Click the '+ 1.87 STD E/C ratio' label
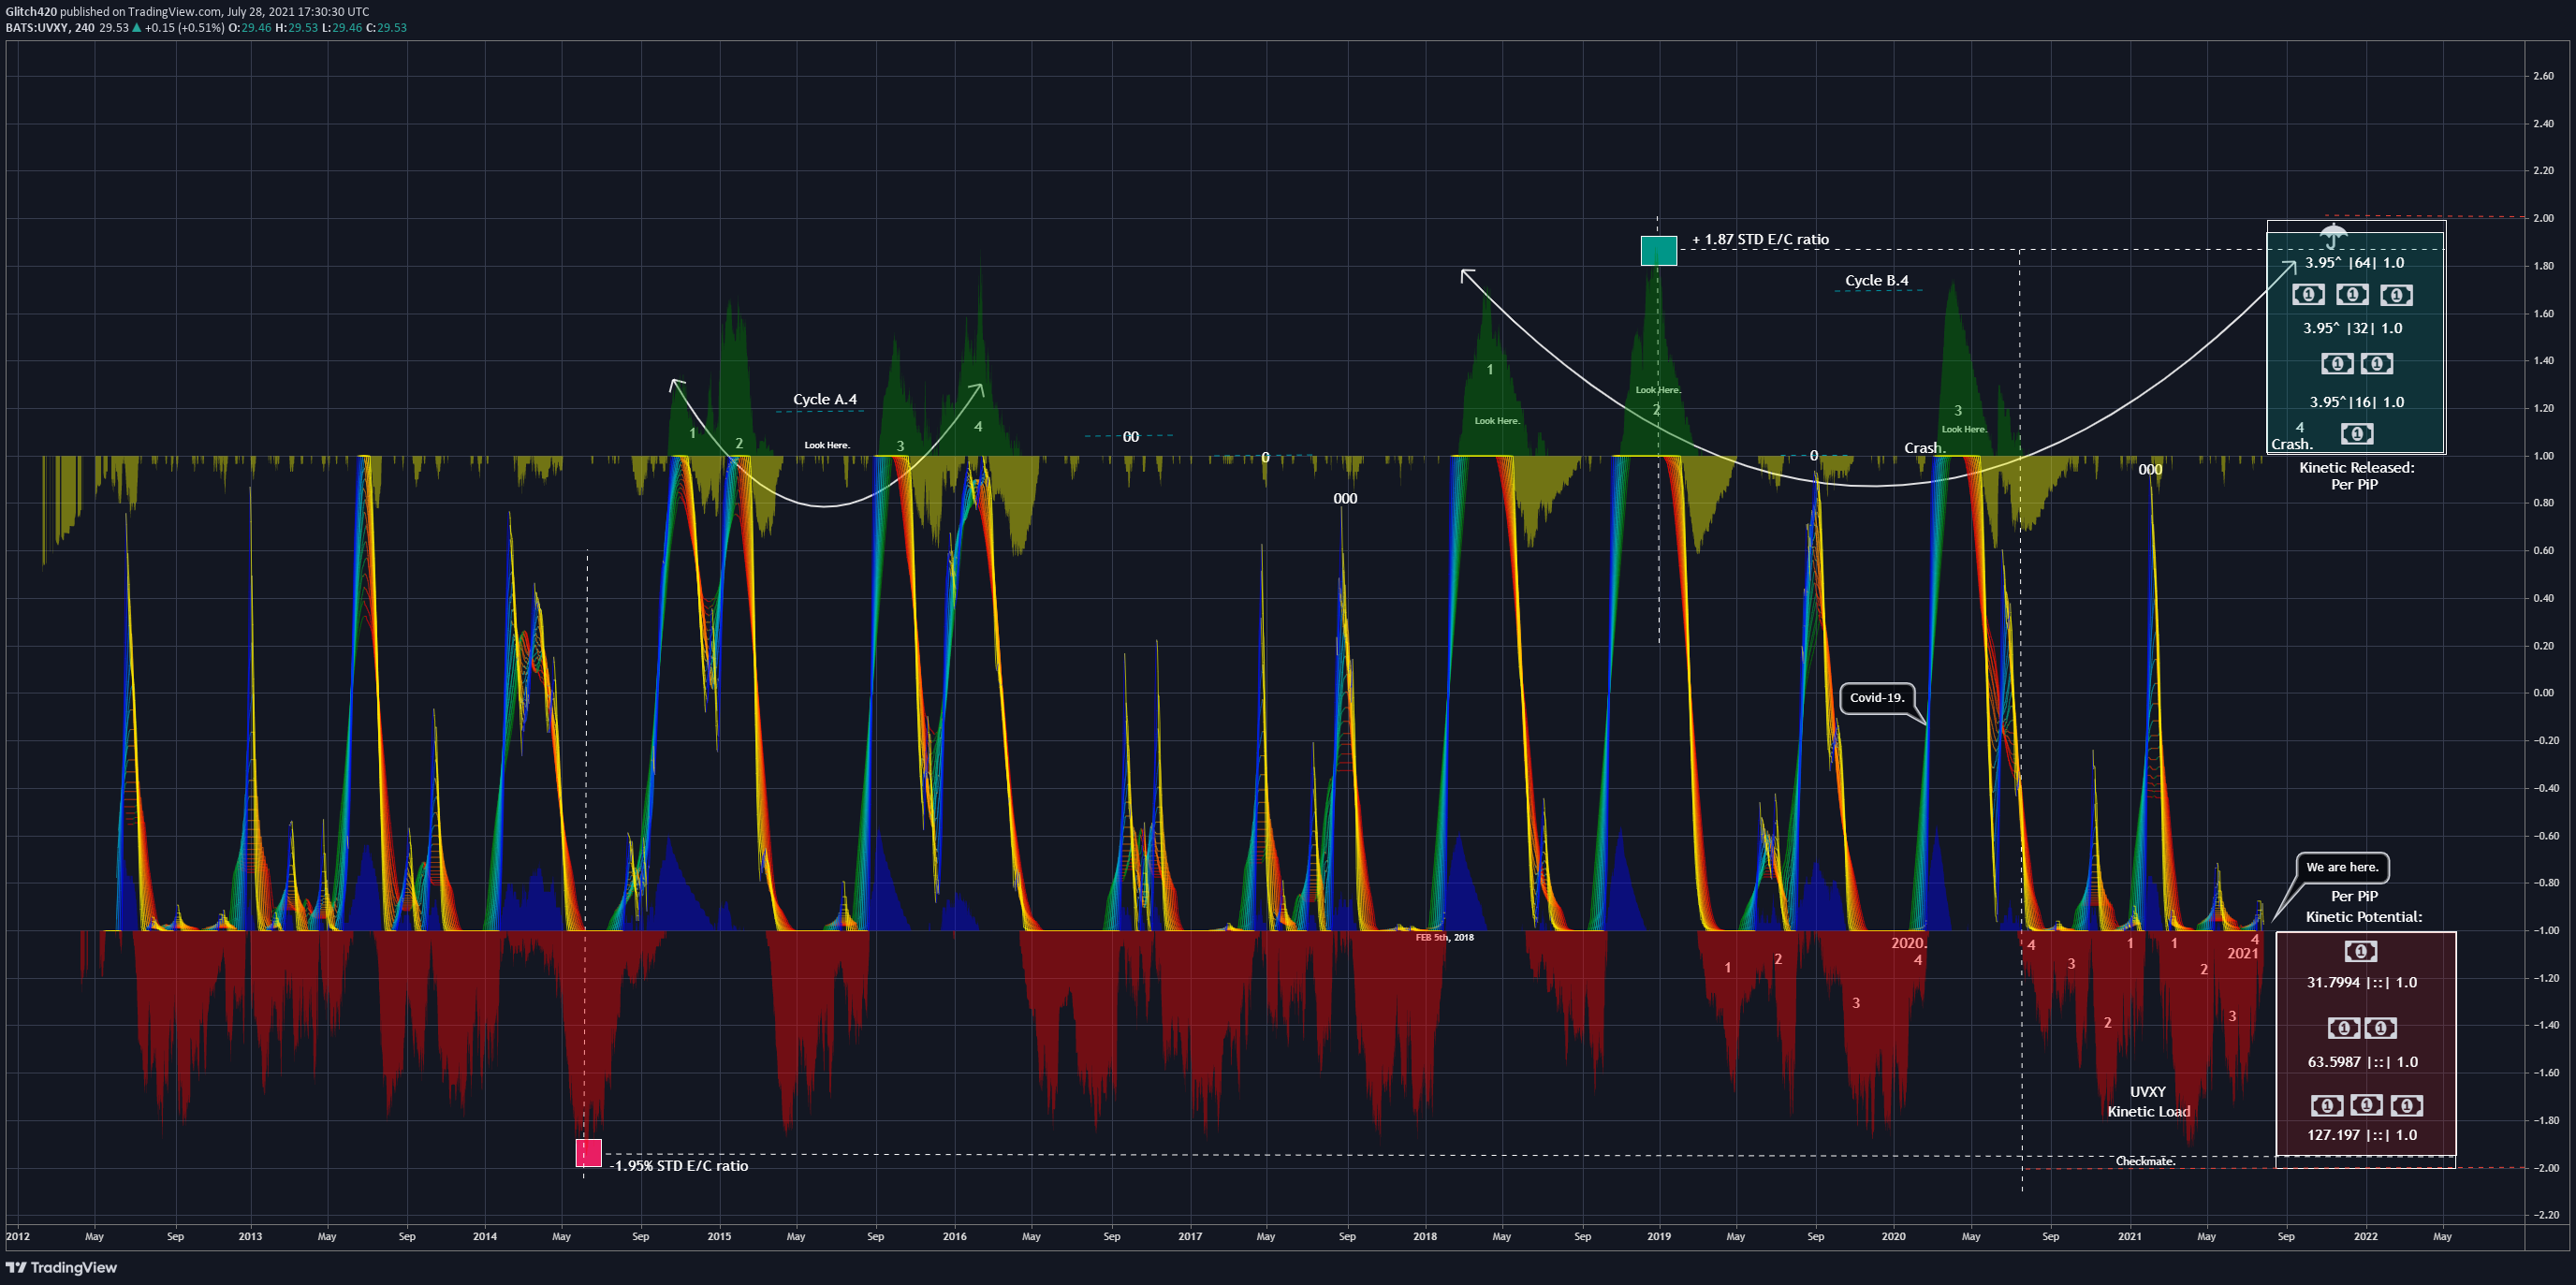This screenshot has width=2576, height=1285. (1760, 240)
